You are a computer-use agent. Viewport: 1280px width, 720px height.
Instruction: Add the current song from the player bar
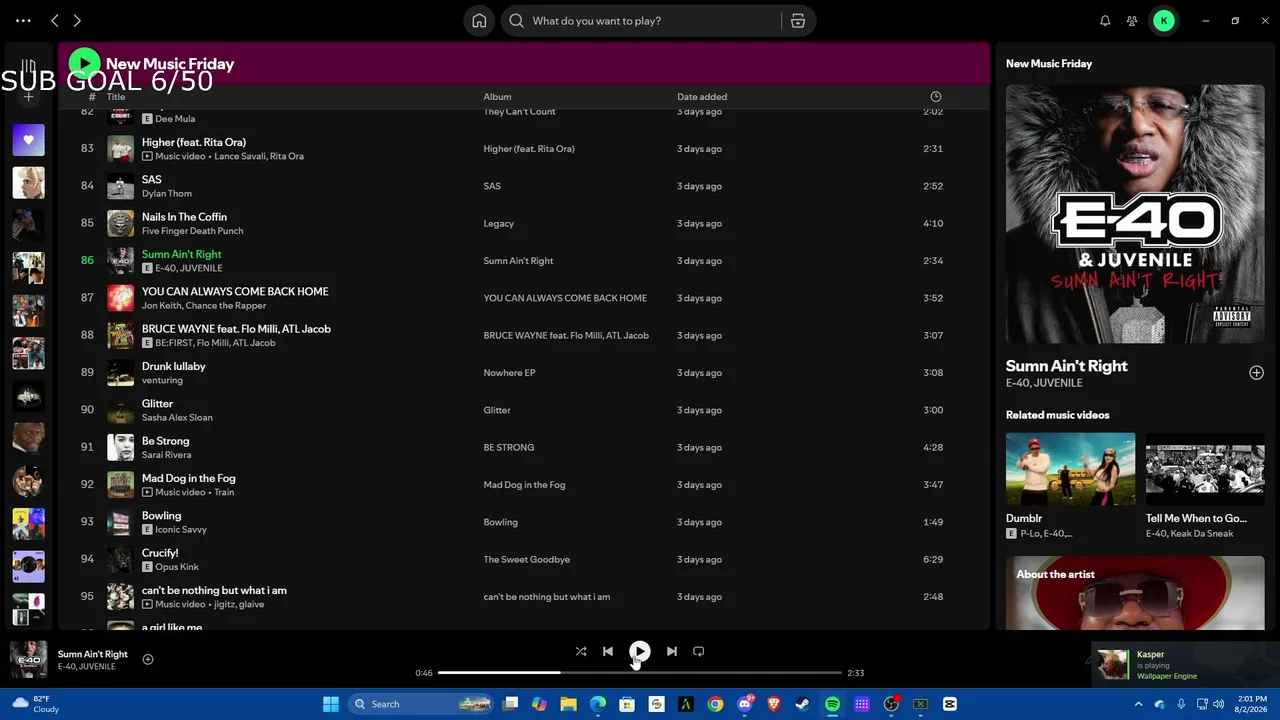148,659
